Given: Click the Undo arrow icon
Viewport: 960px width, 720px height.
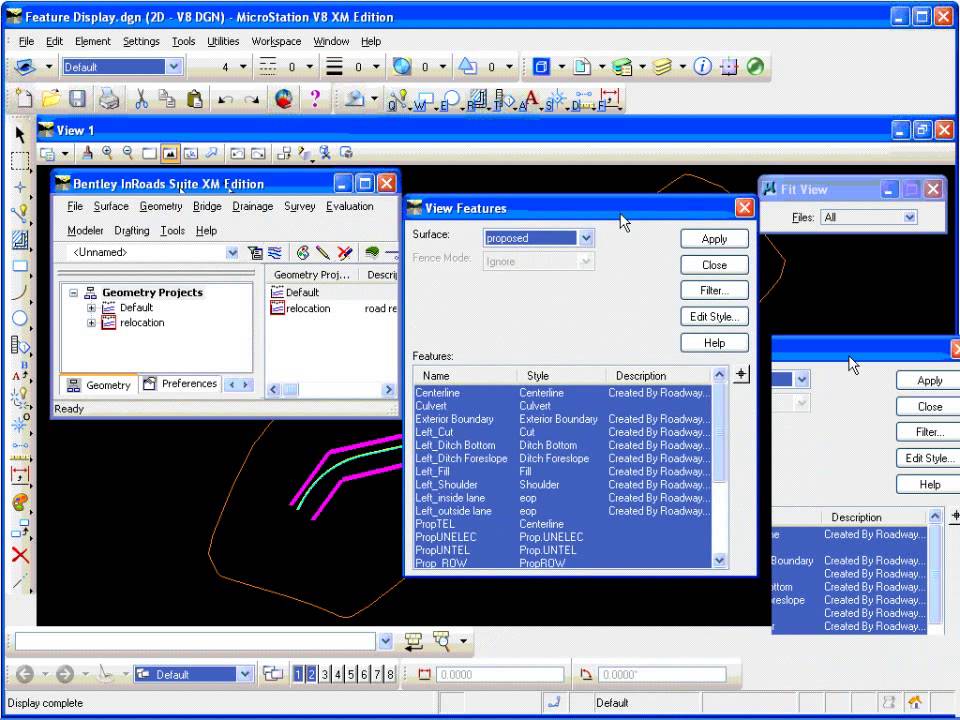Looking at the screenshot, I should coord(225,100).
